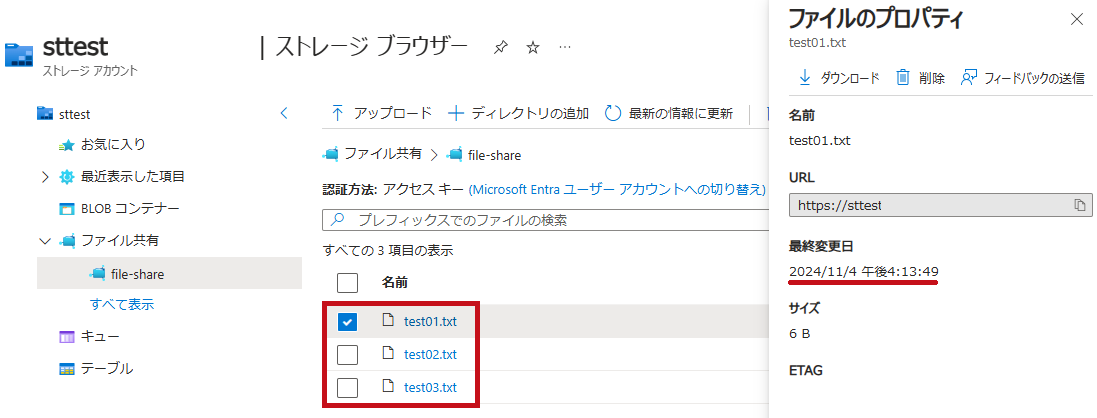Viewport: 1097px width, 418px height.
Task: Expand the recently viewed items node
Action: click(45, 177)
